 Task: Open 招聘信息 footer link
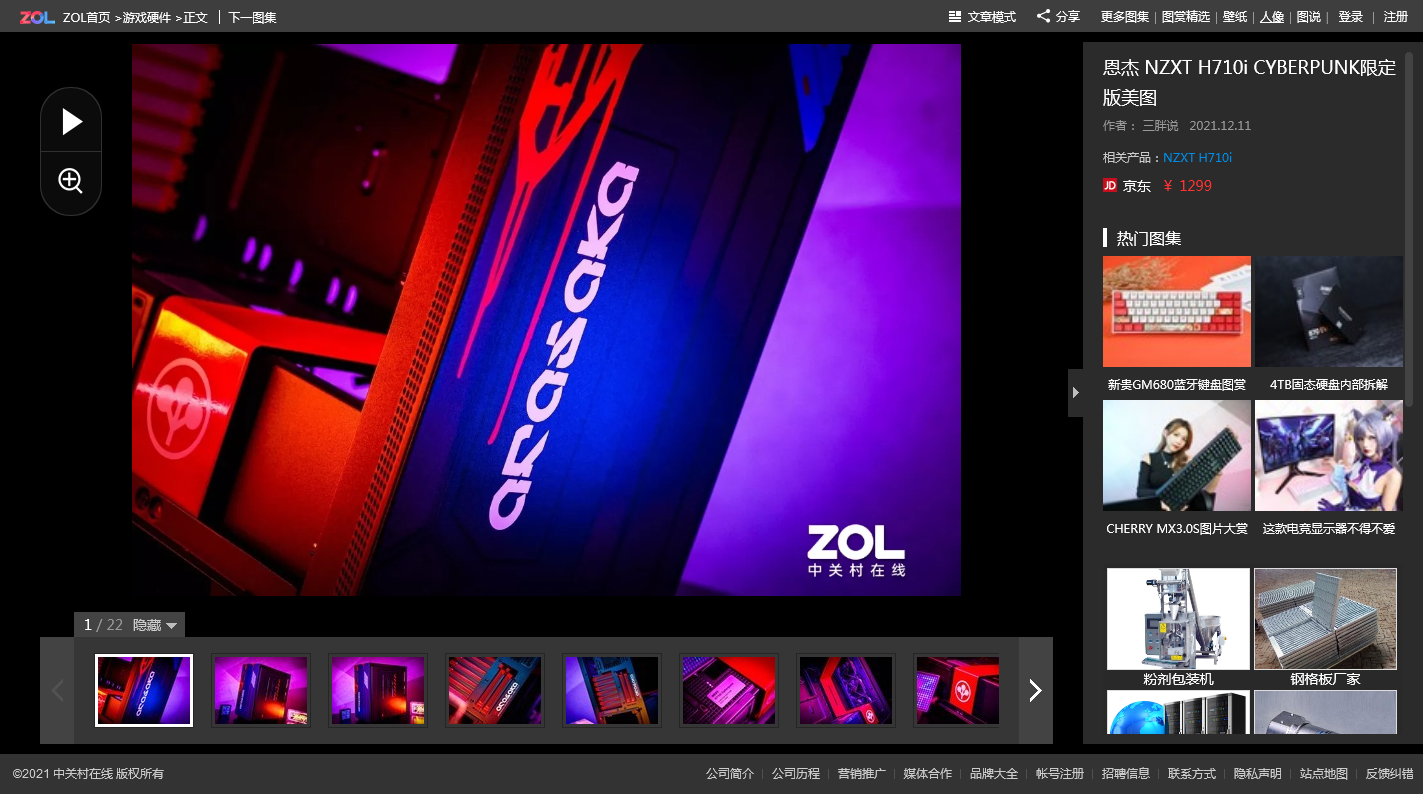pyautogui.click(x=1126, y=774)
